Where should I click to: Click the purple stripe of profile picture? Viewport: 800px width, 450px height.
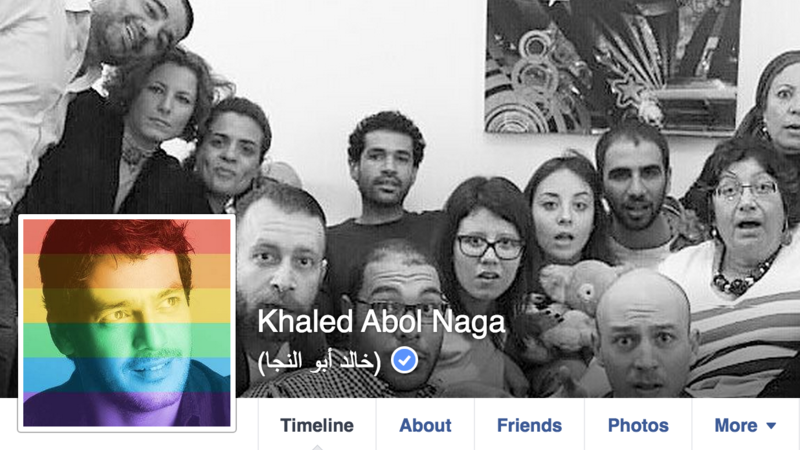(x=127, y=409)
